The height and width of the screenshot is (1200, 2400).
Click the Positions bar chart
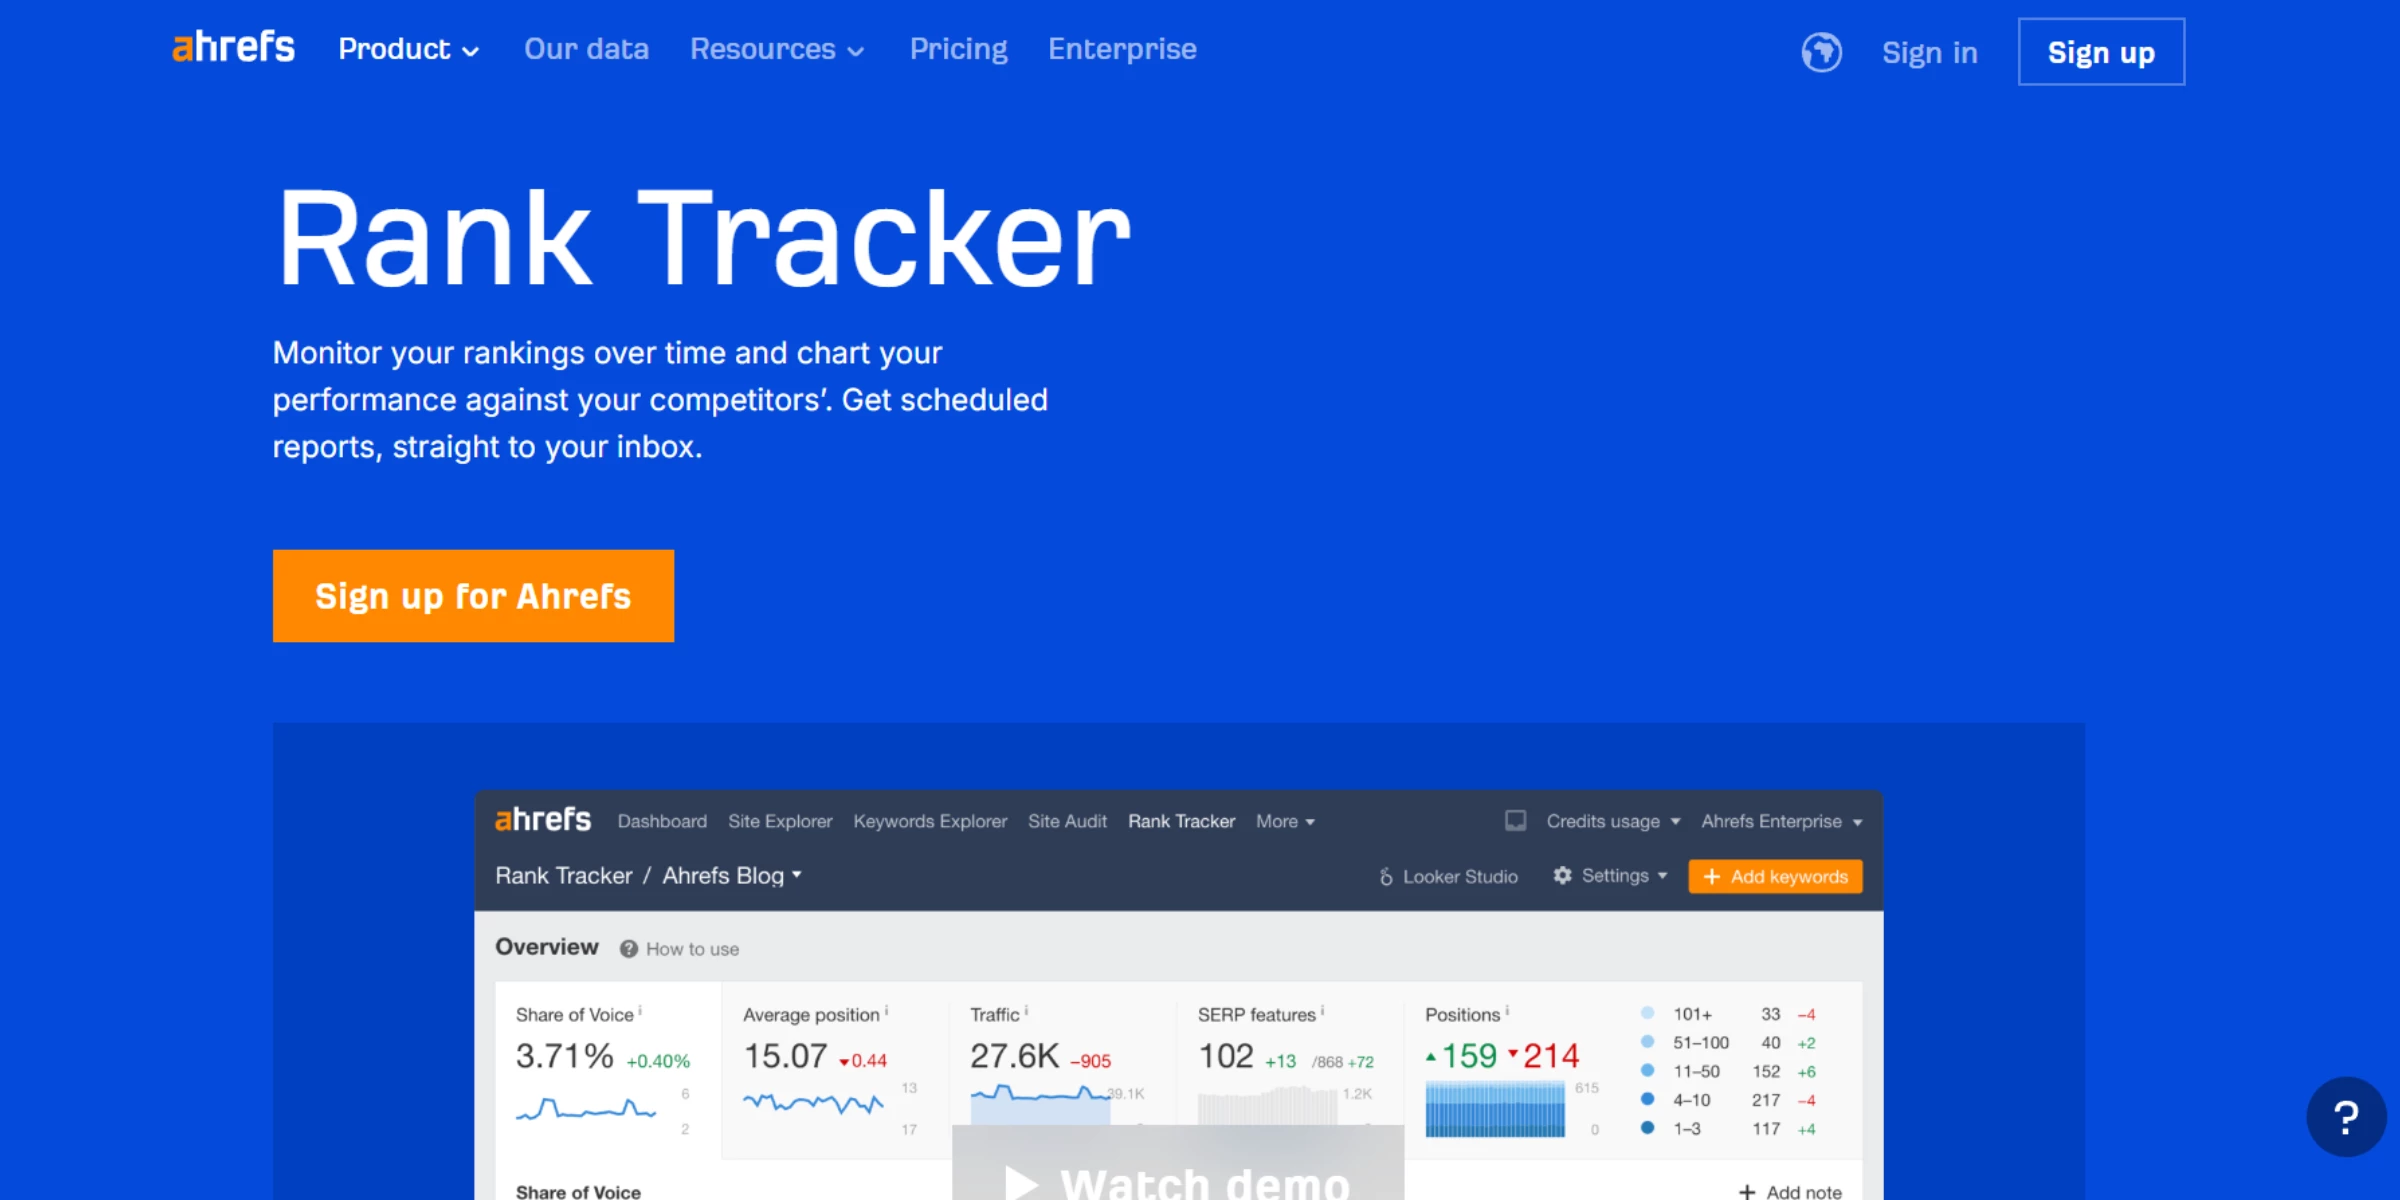click(1494, 1108)
